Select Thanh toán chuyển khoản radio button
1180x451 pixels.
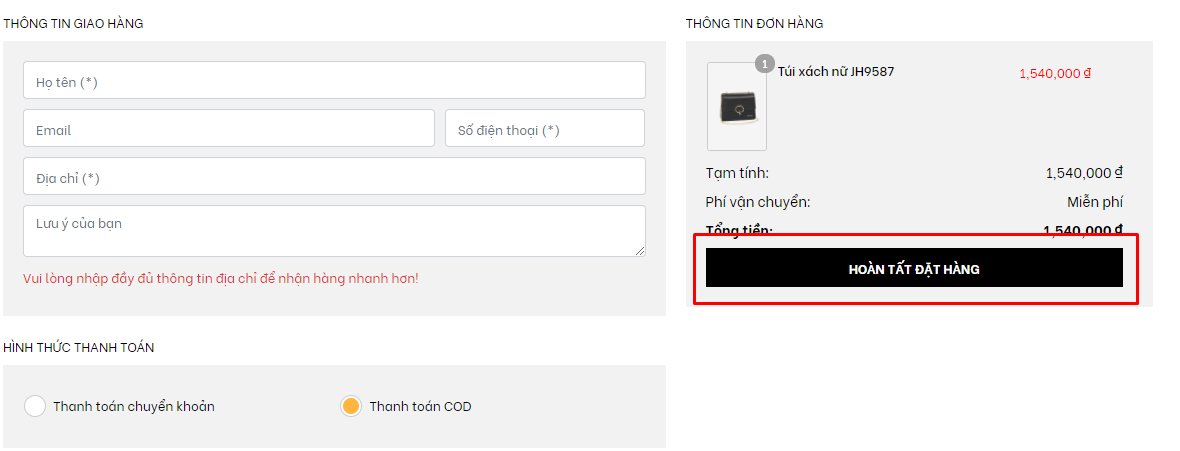[x=35, y=406]
